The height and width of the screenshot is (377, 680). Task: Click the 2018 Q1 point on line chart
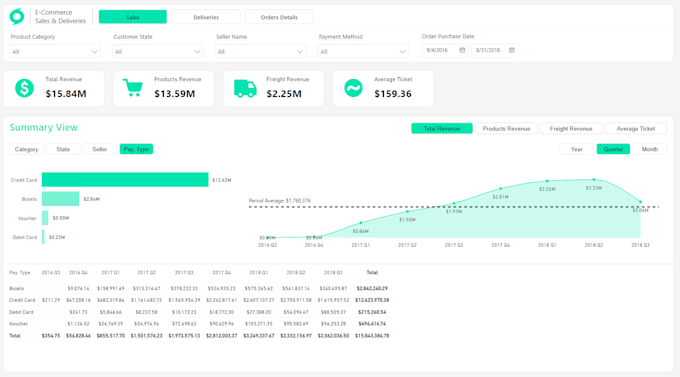(547, 181)
